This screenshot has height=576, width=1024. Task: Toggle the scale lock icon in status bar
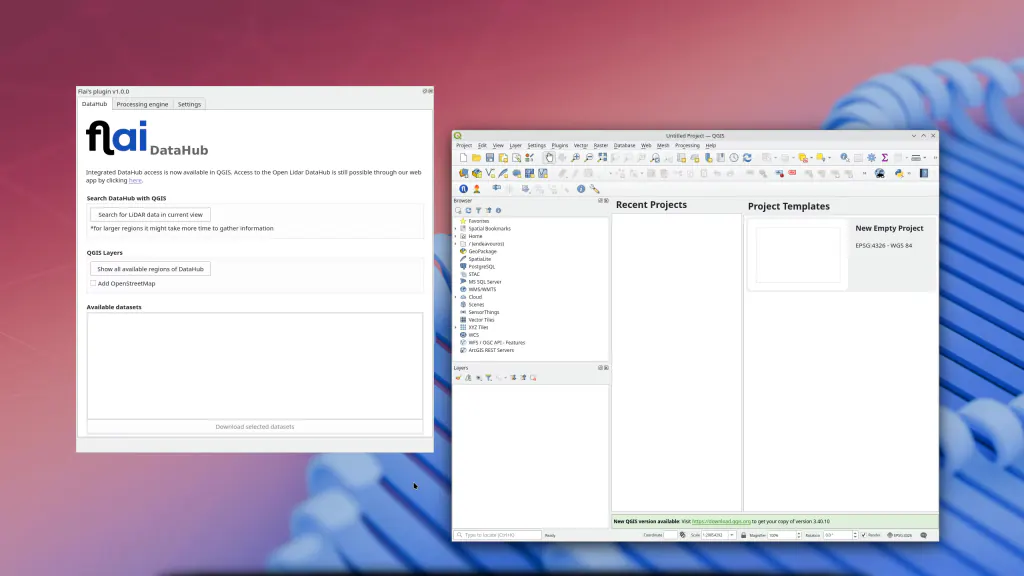click(x=743, y=536)
